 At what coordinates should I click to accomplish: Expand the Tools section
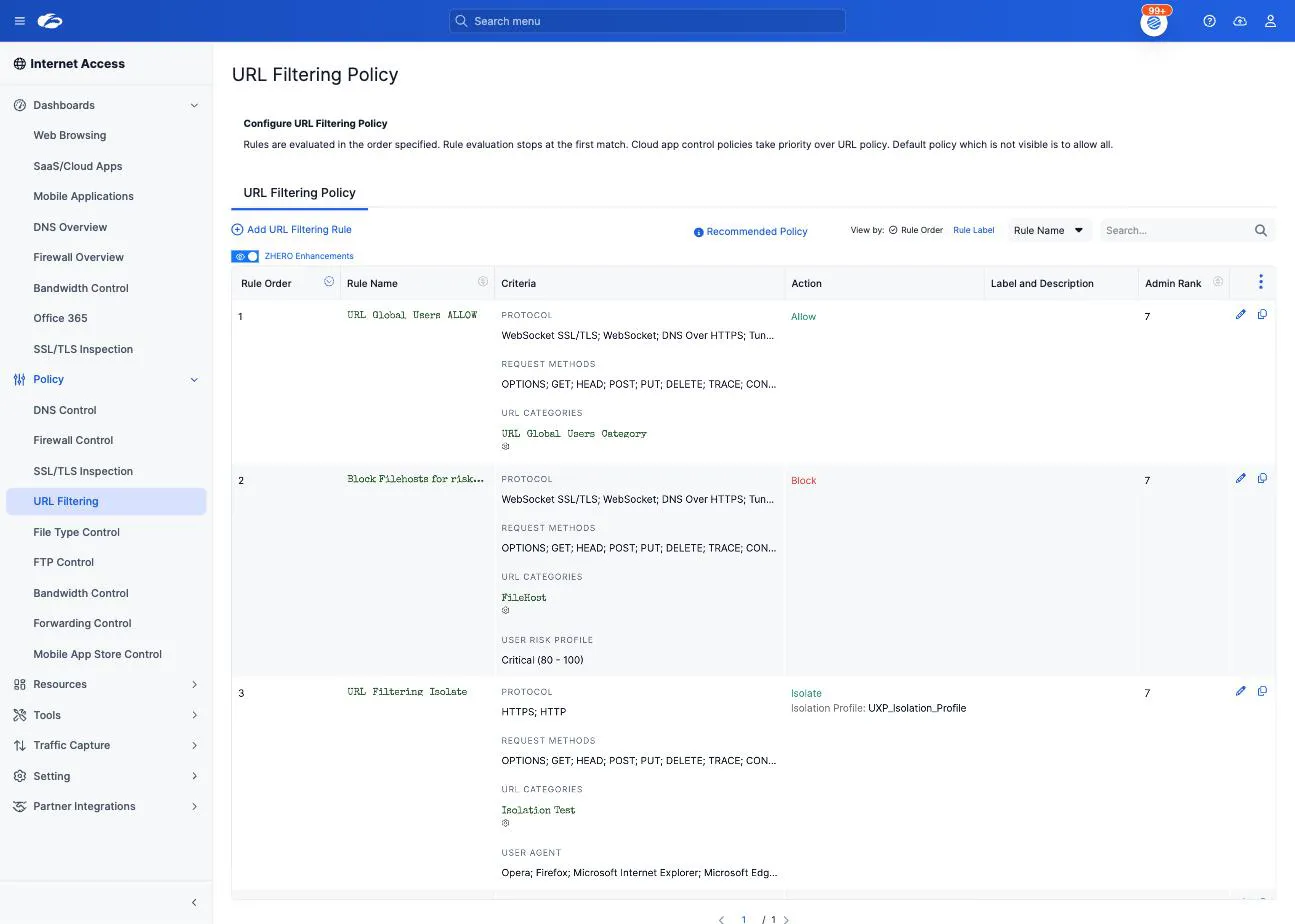click(194, 715)
